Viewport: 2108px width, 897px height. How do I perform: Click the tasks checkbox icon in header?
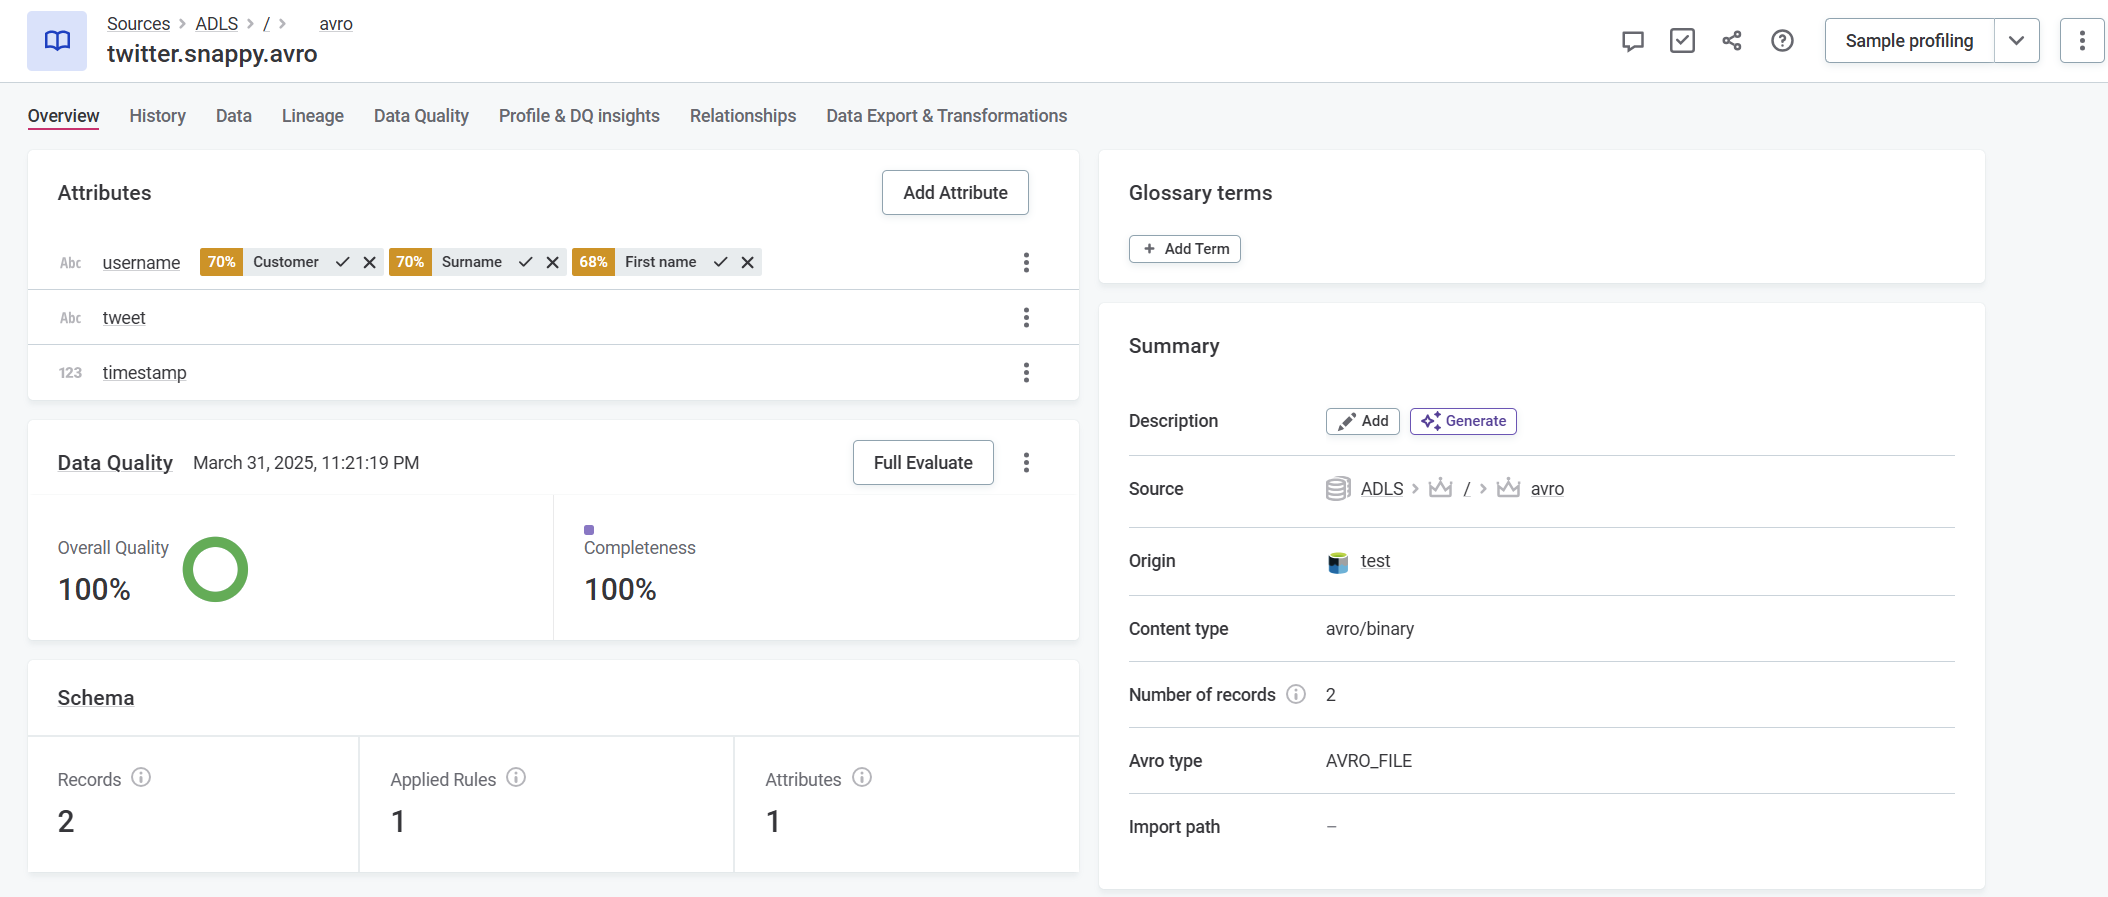coord(1682,41)
